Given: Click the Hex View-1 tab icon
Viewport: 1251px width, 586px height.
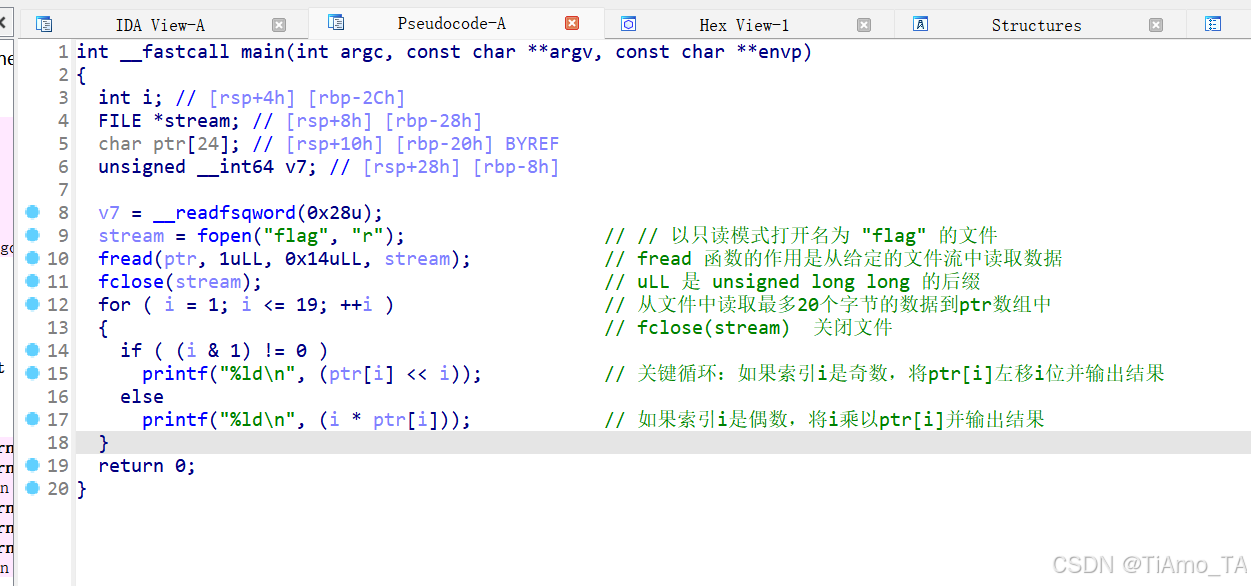Looking at the screenshot, I should (630, 24).
